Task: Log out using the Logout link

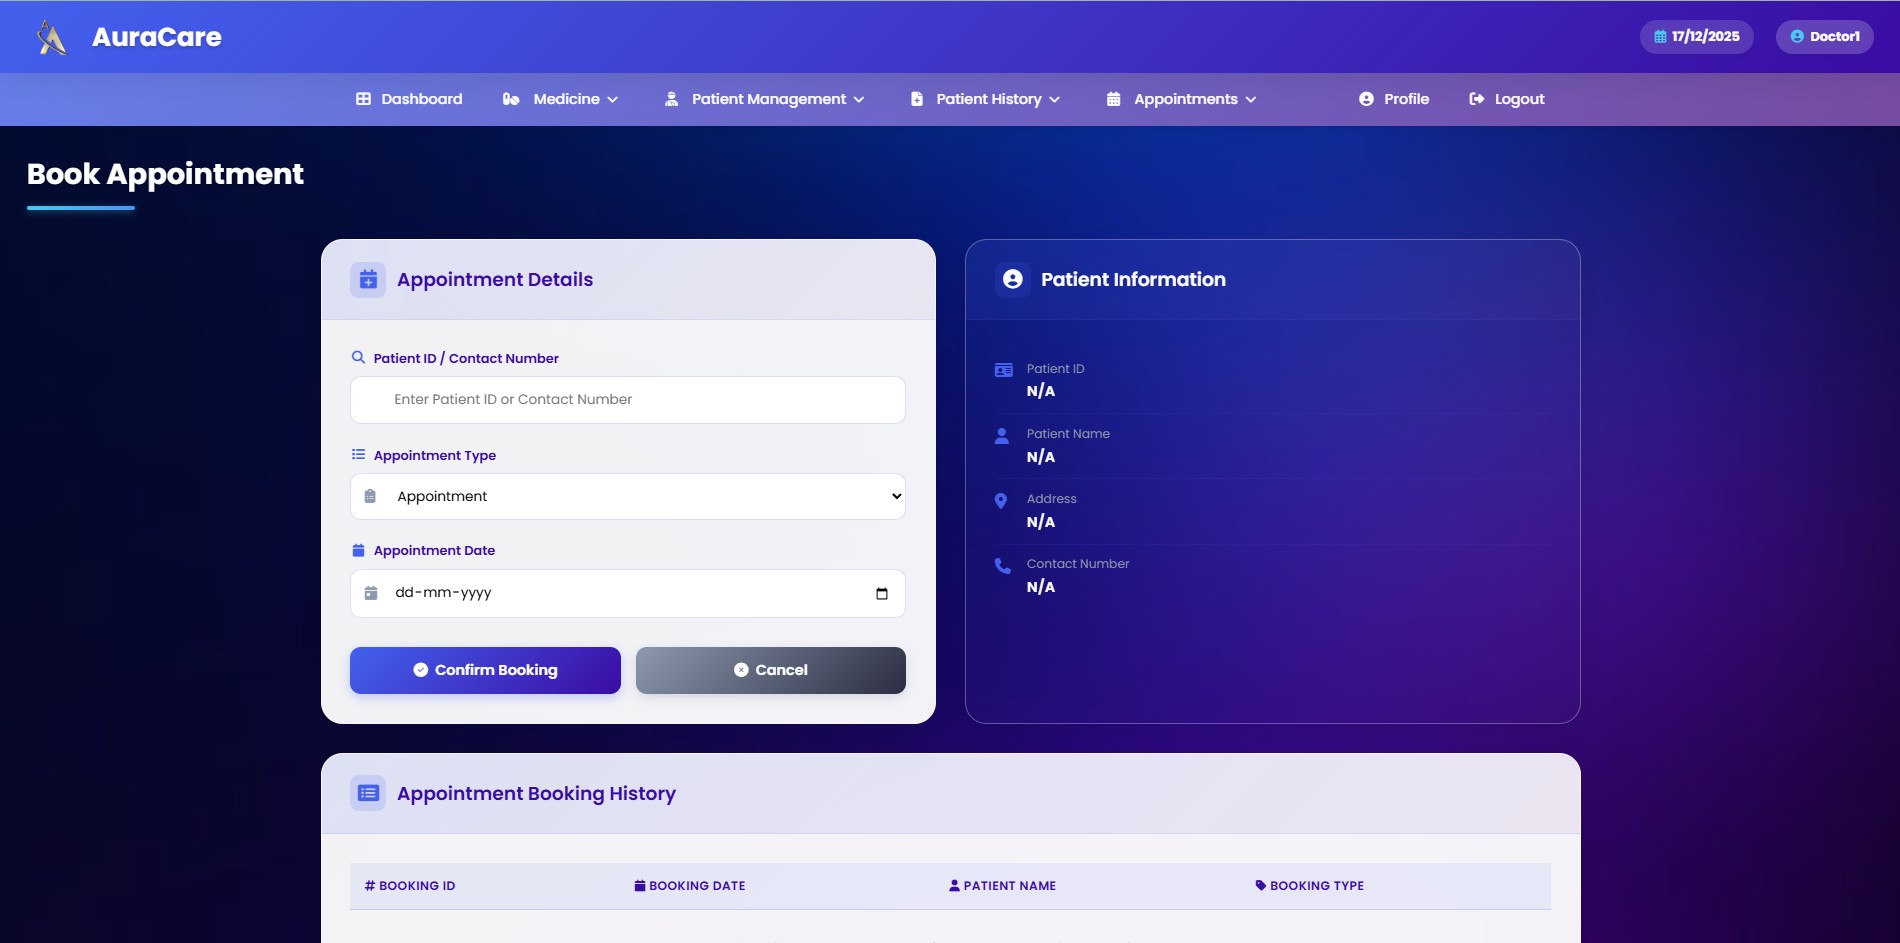Action: (1507, 99)
